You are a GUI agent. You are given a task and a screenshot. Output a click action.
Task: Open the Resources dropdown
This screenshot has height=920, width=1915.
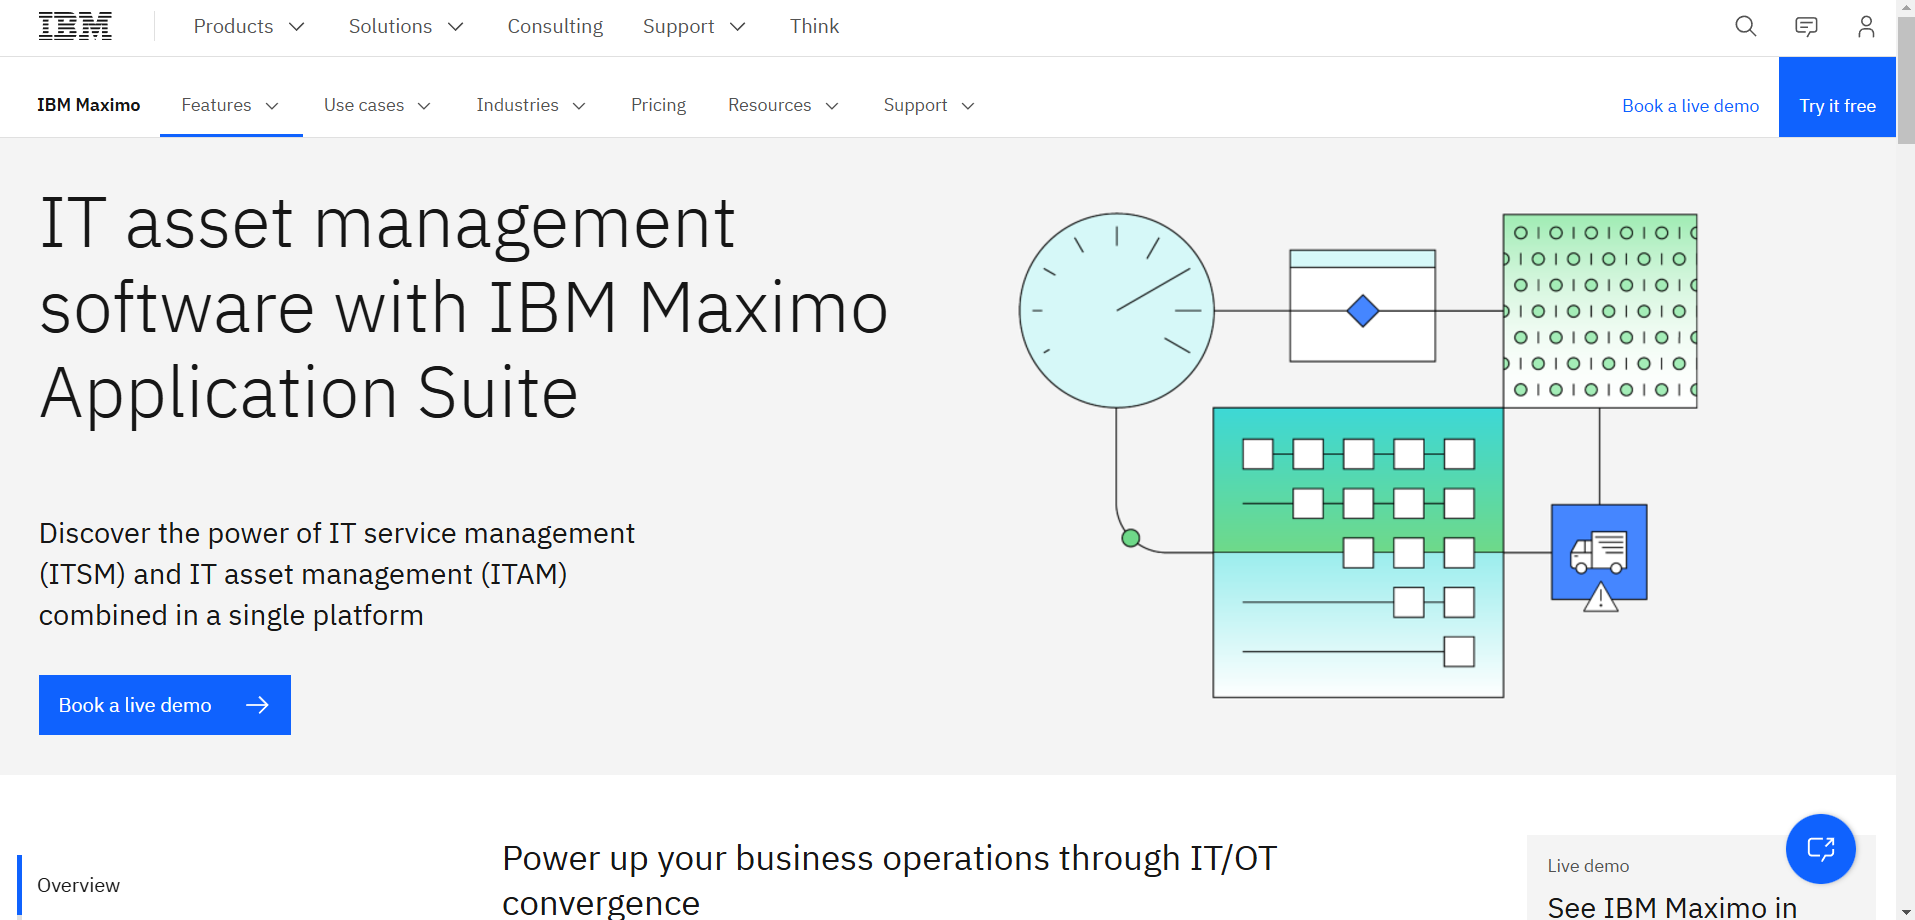(x=783, y=105)
